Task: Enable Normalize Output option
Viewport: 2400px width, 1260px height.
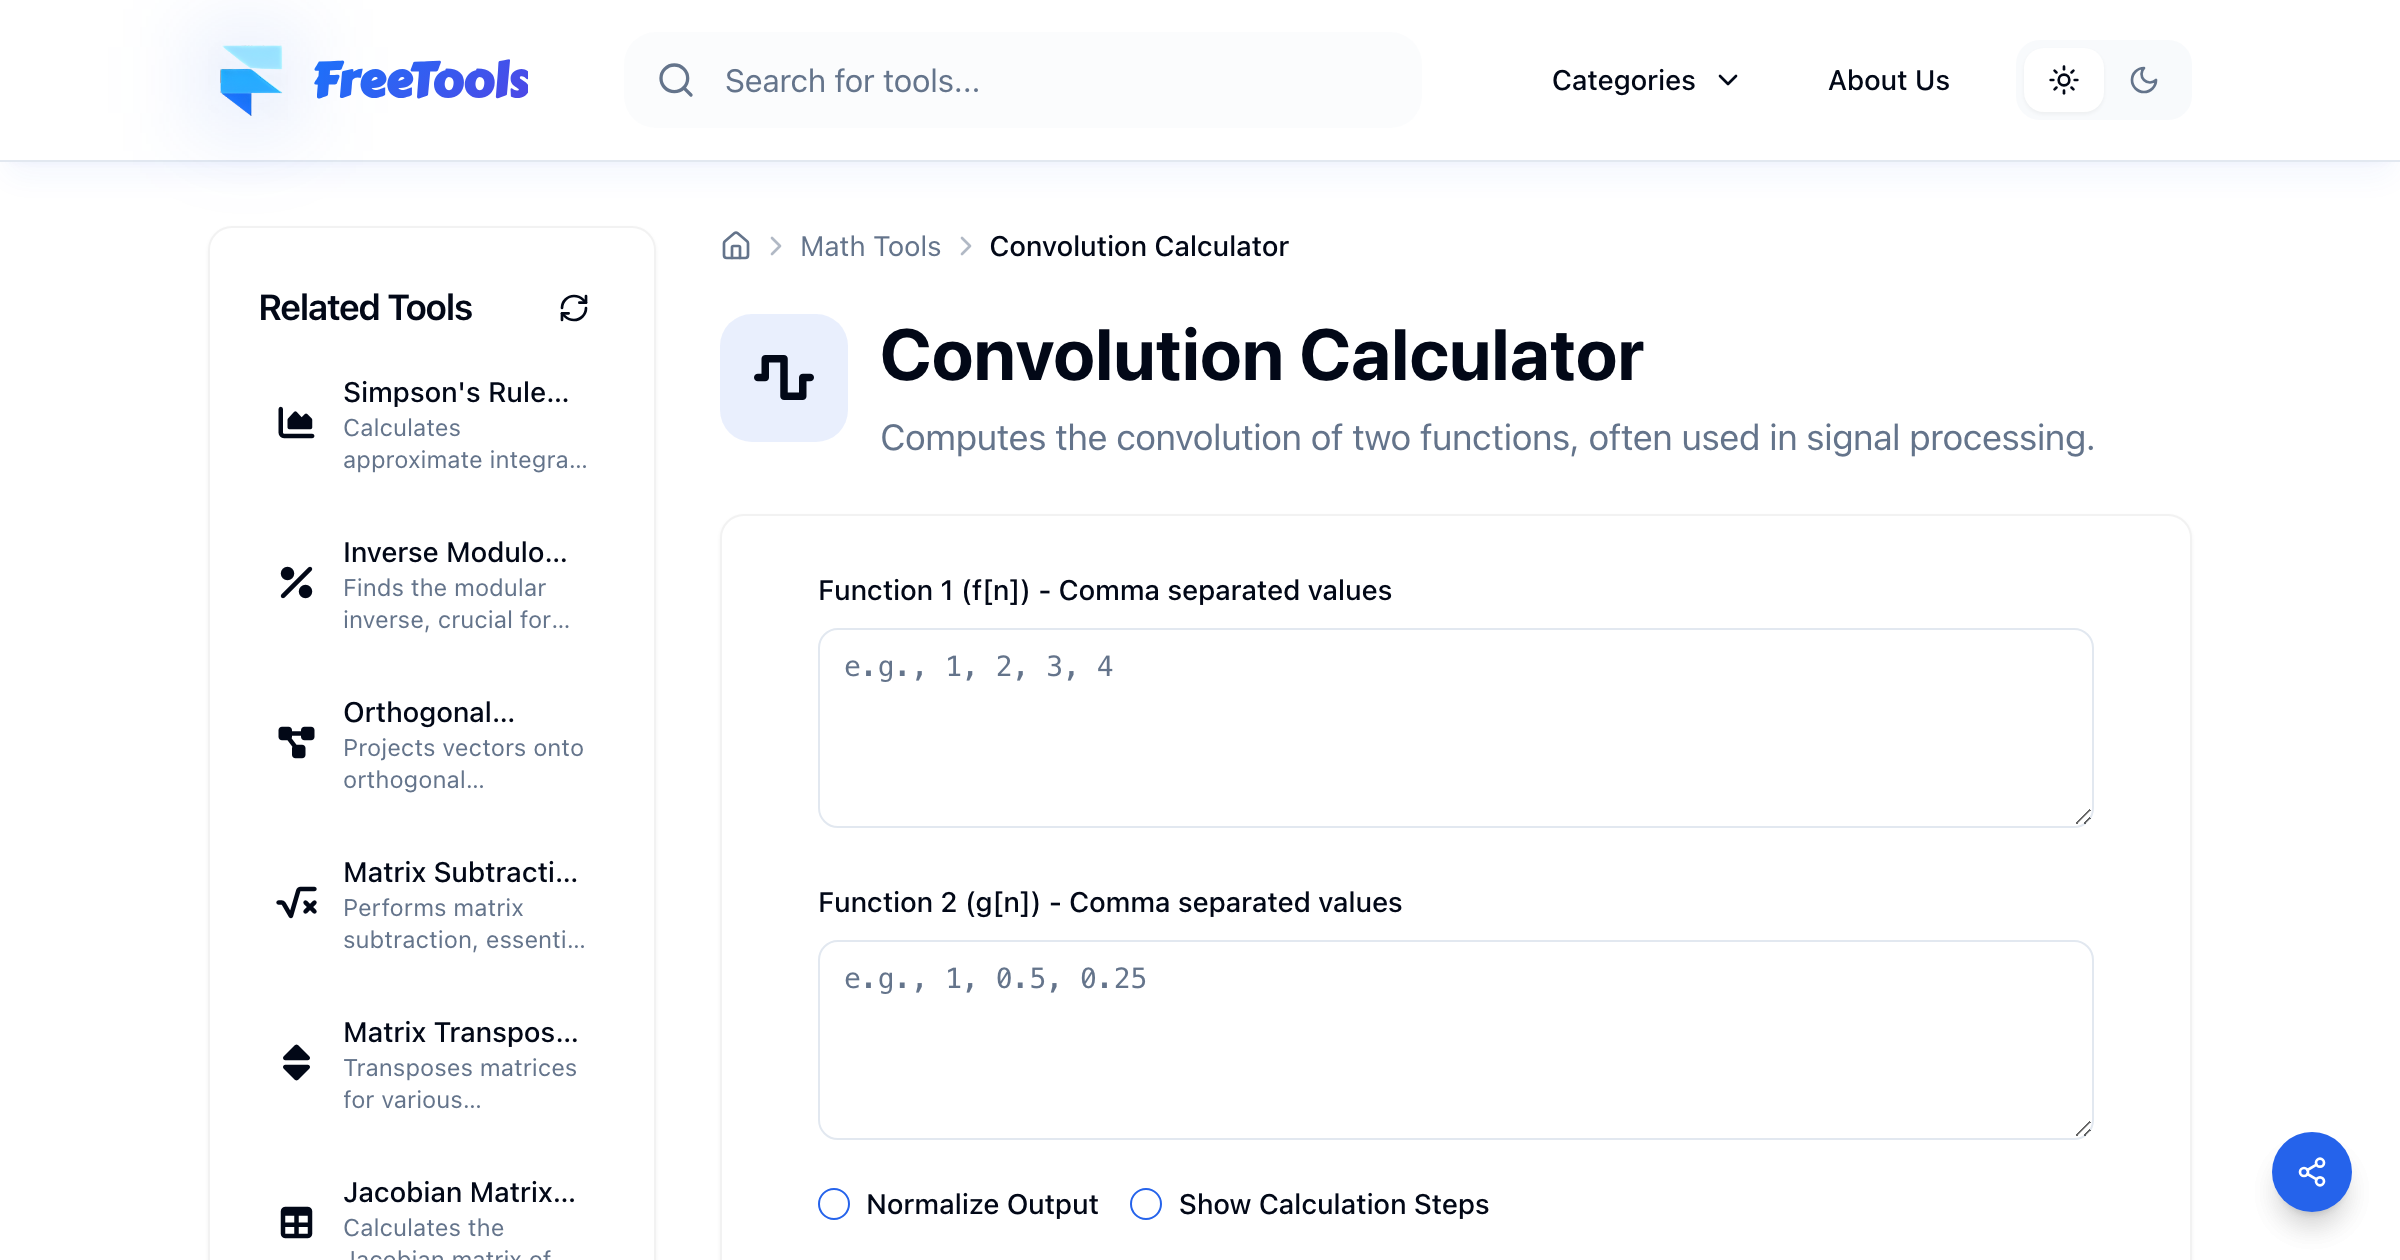Action: click(834, 1204)
